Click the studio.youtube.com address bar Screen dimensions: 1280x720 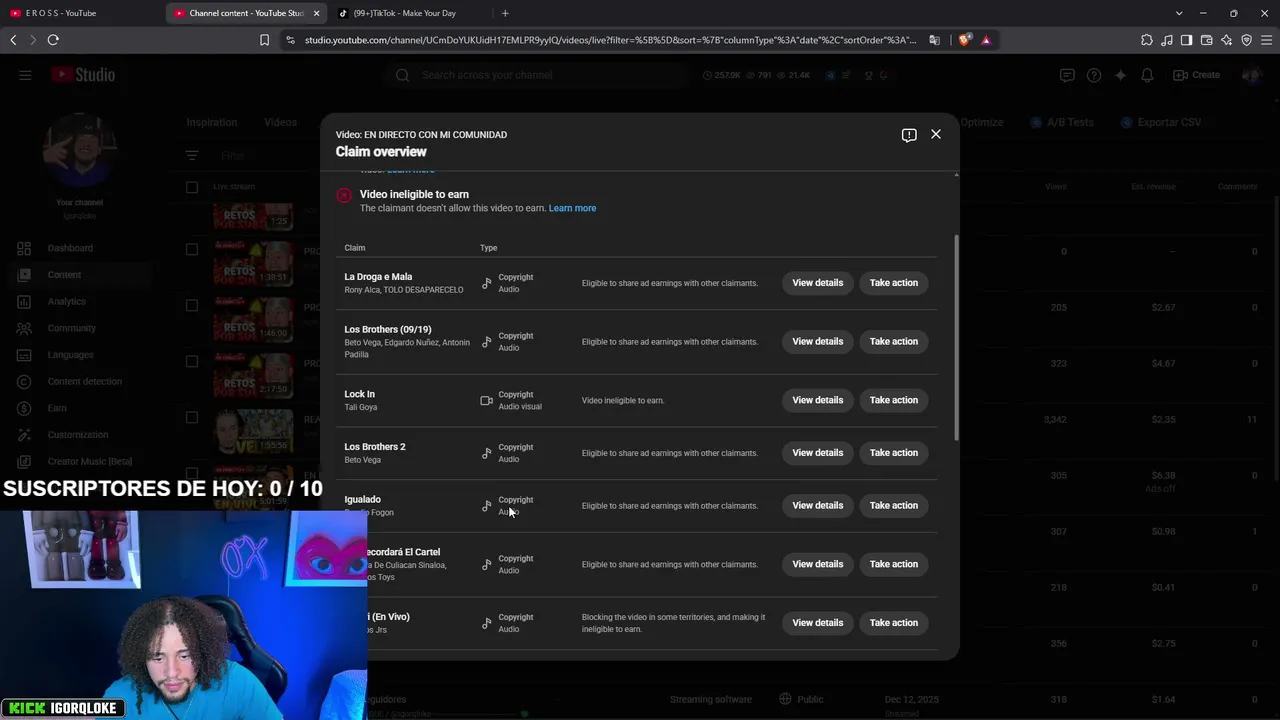click(x=610, y=40)
